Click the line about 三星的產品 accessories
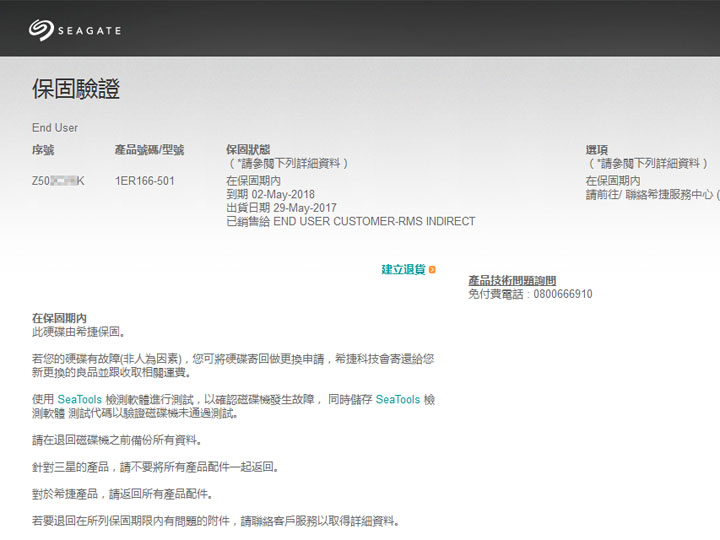 pos(155,467)
